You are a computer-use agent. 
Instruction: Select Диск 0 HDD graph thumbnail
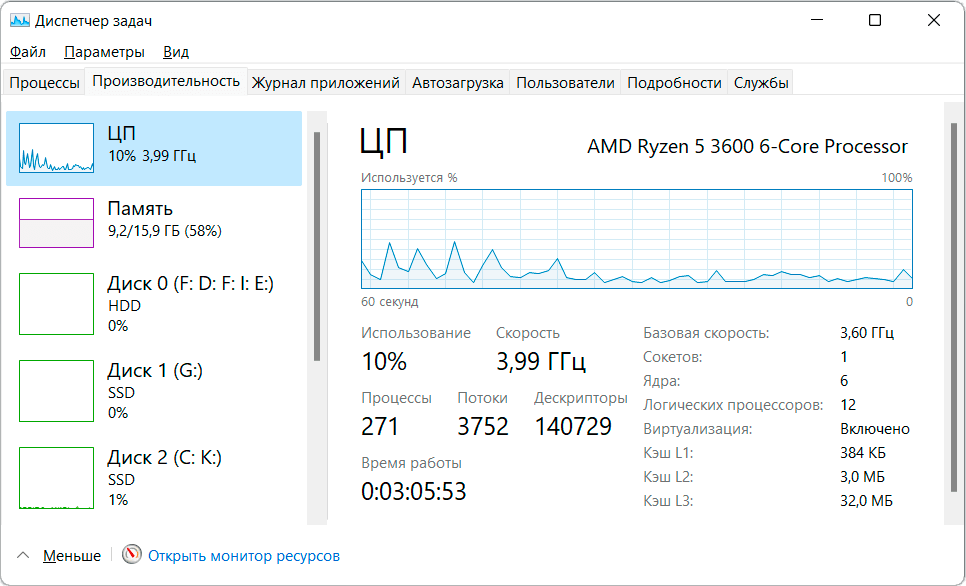click(x=56, y=304)
